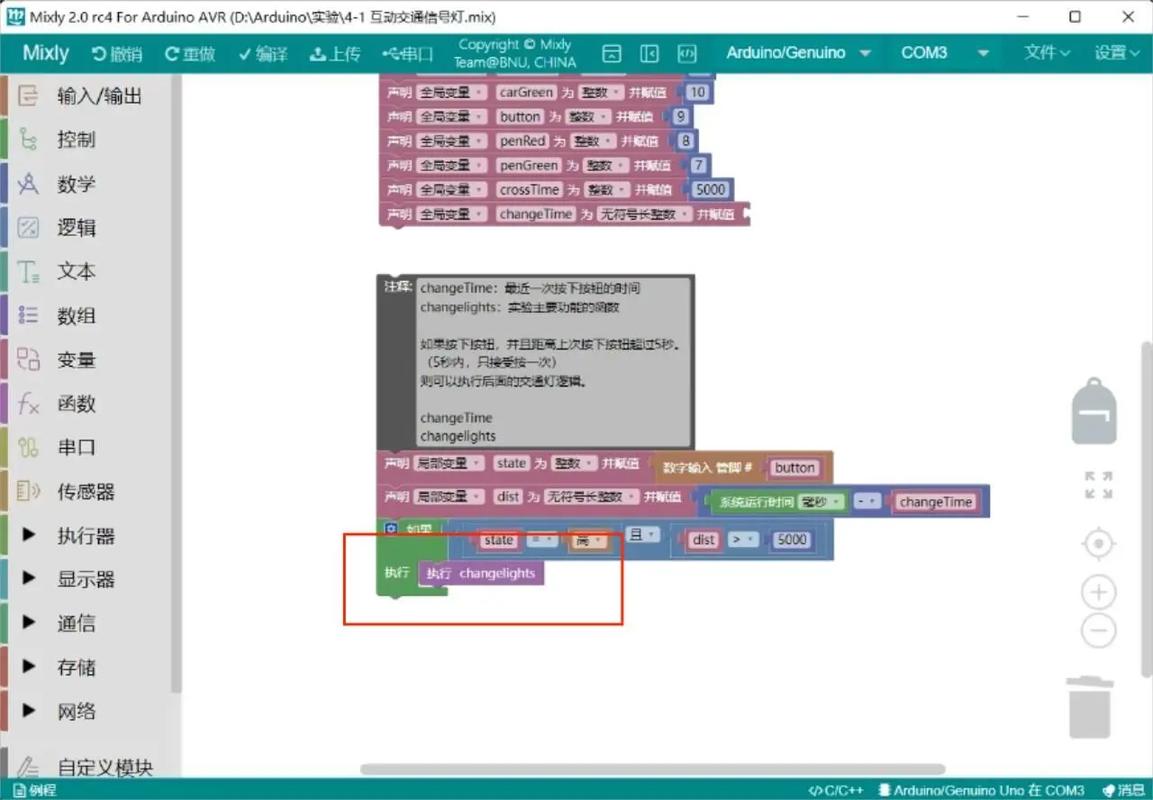This screenshot has width=1153, height=800.
Task: Click the crosshair to center the workspace
Action: point(1097,543)
